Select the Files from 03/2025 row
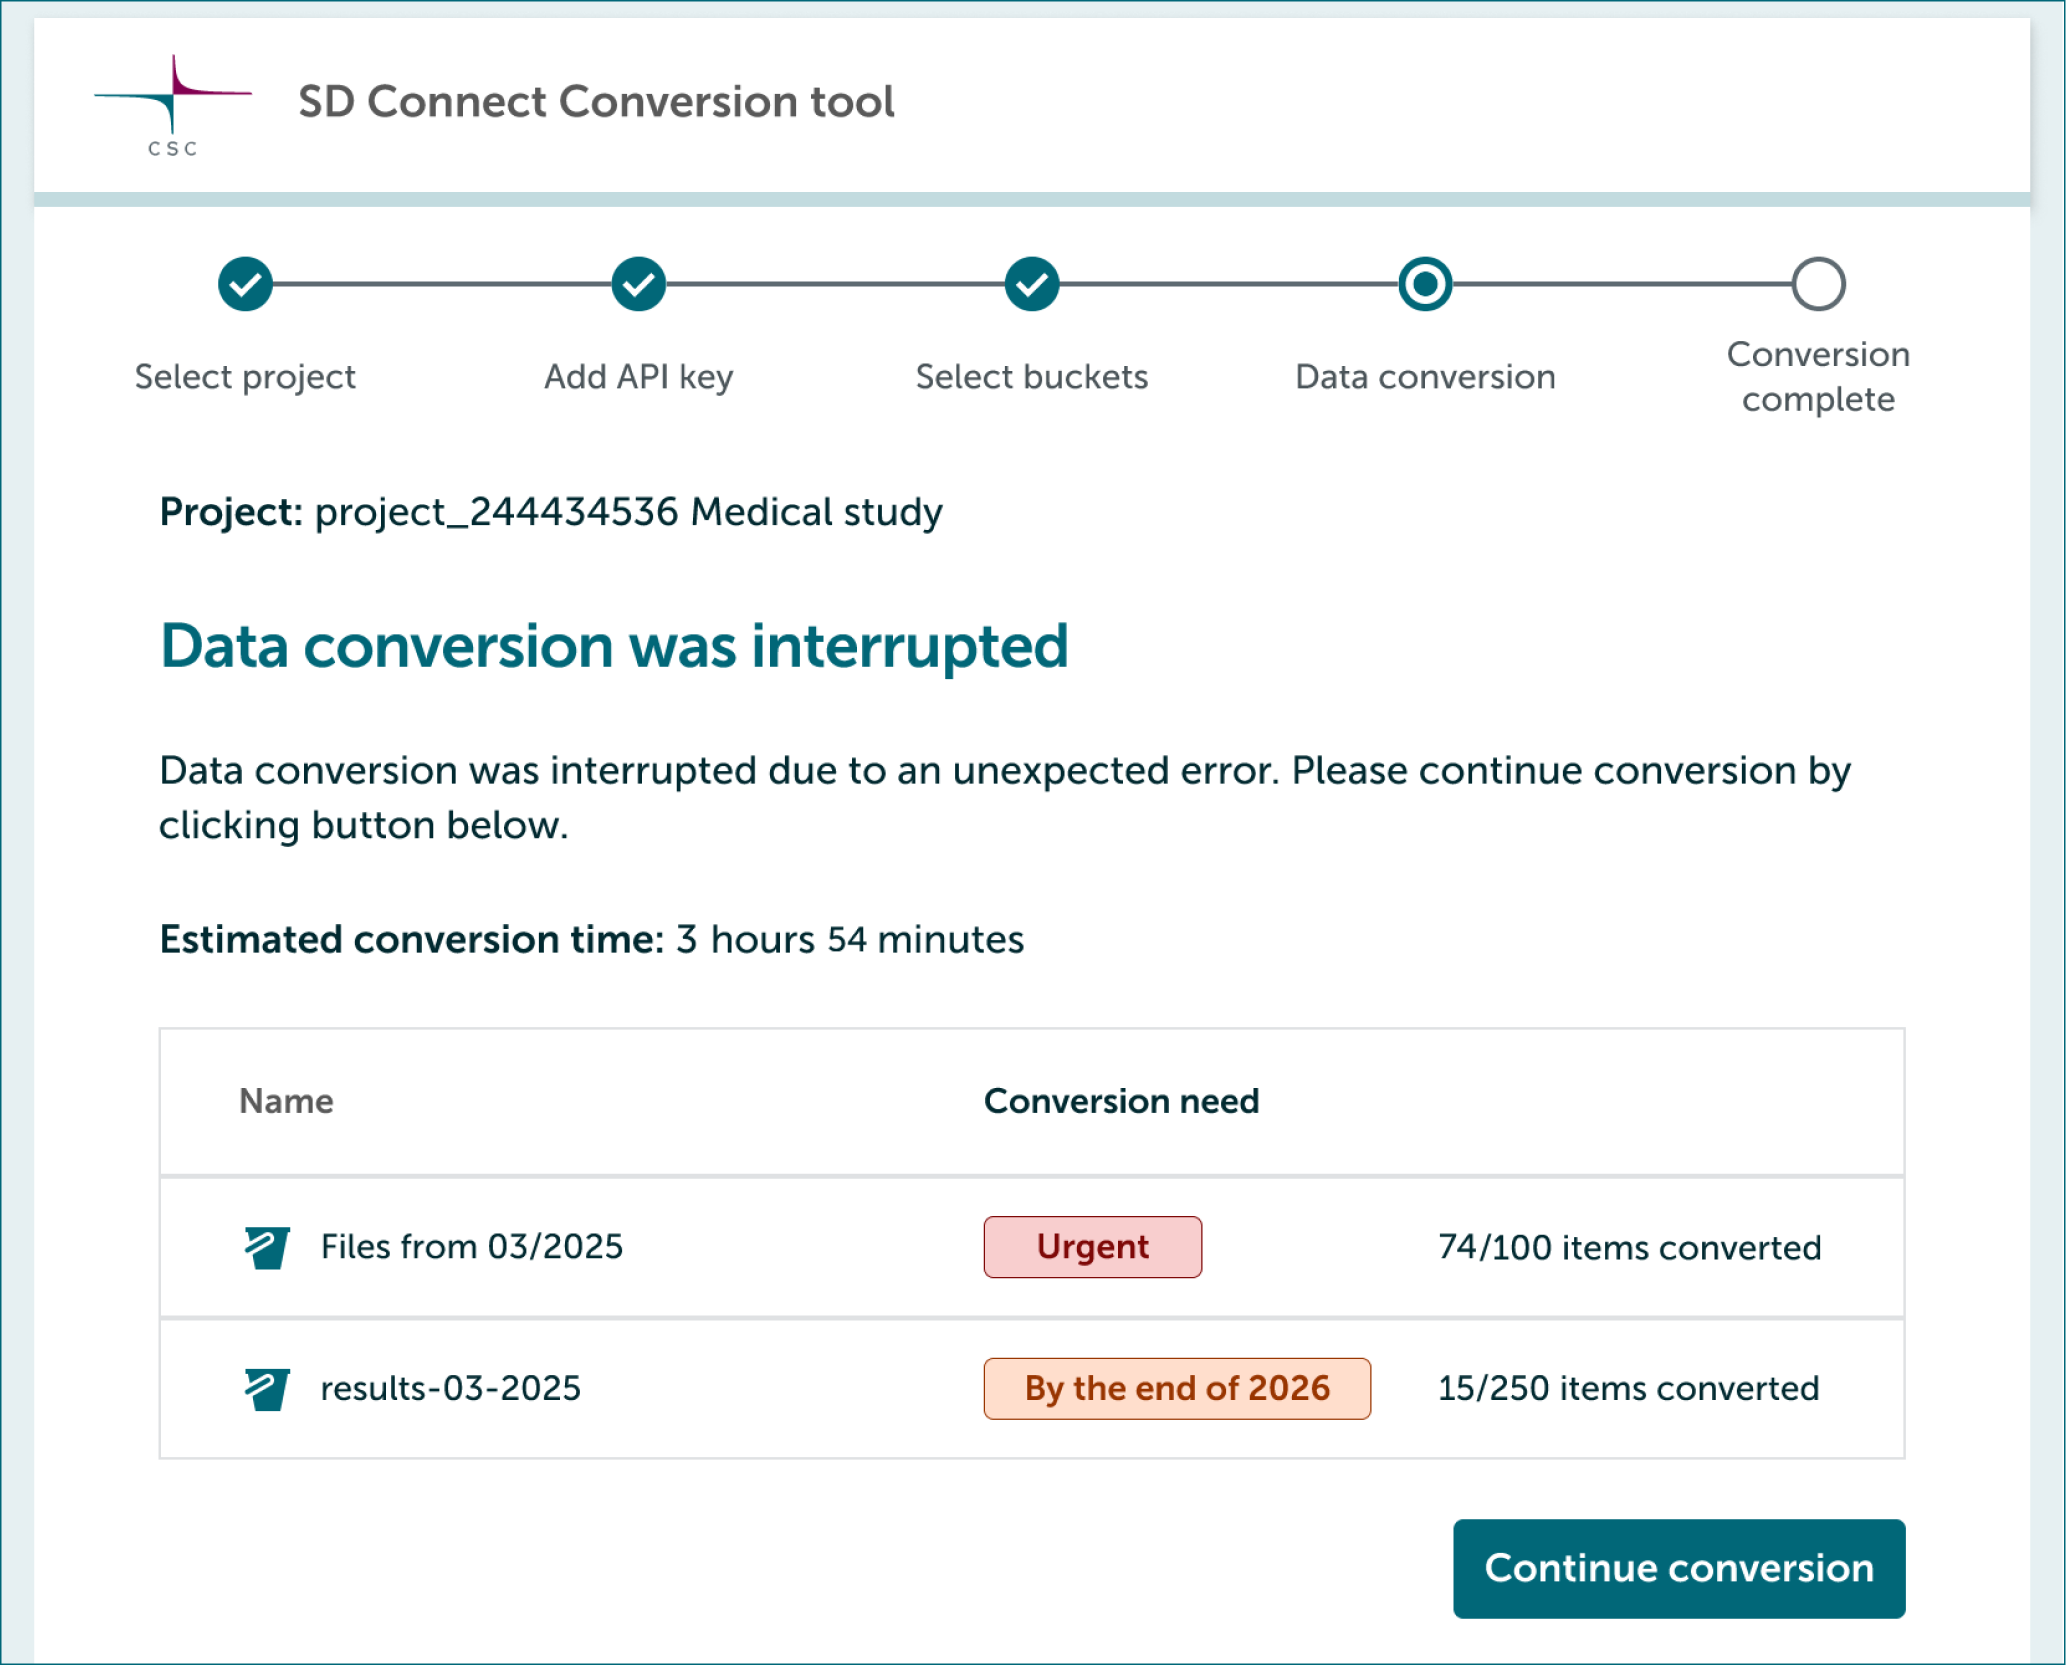The image size is (2066, 1665). [700, 1246]
